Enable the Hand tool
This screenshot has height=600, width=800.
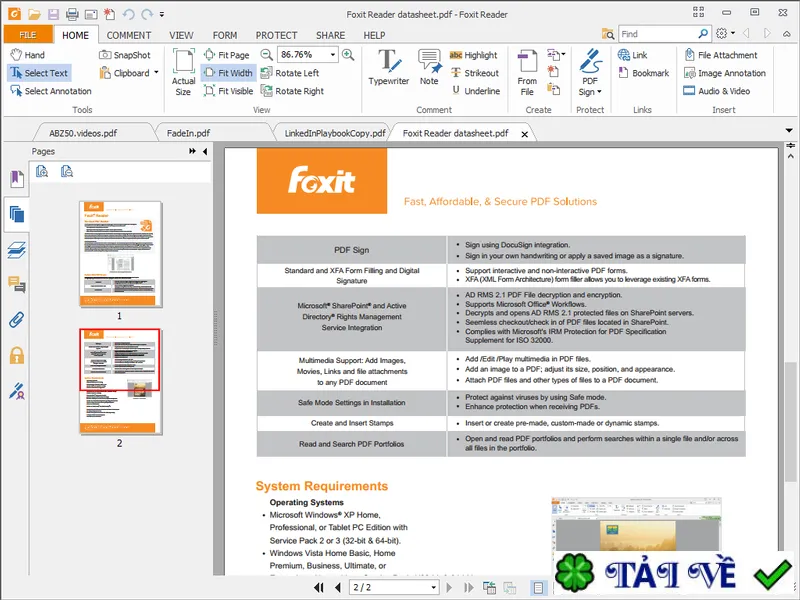(28, 55)
